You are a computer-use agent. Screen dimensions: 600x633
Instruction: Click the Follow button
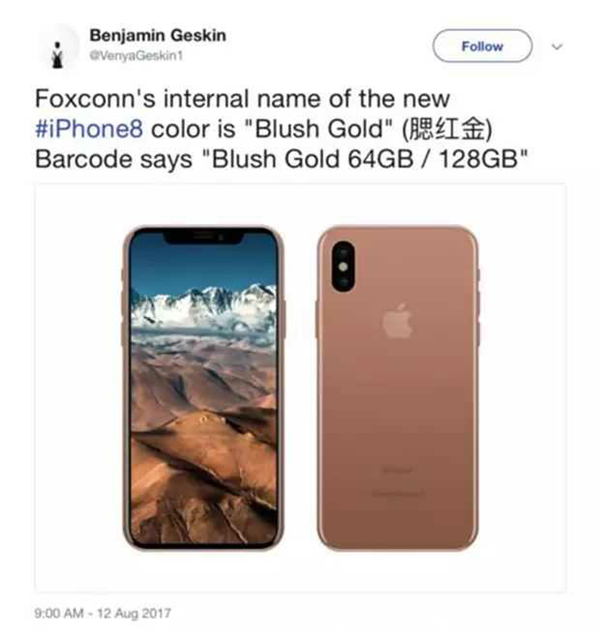(482, 46)
